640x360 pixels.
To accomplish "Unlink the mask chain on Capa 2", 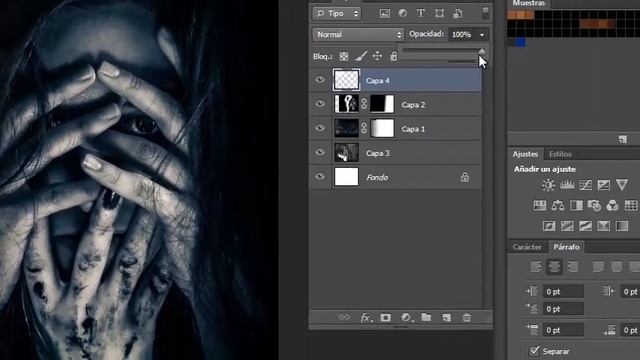I will [364, 104].
